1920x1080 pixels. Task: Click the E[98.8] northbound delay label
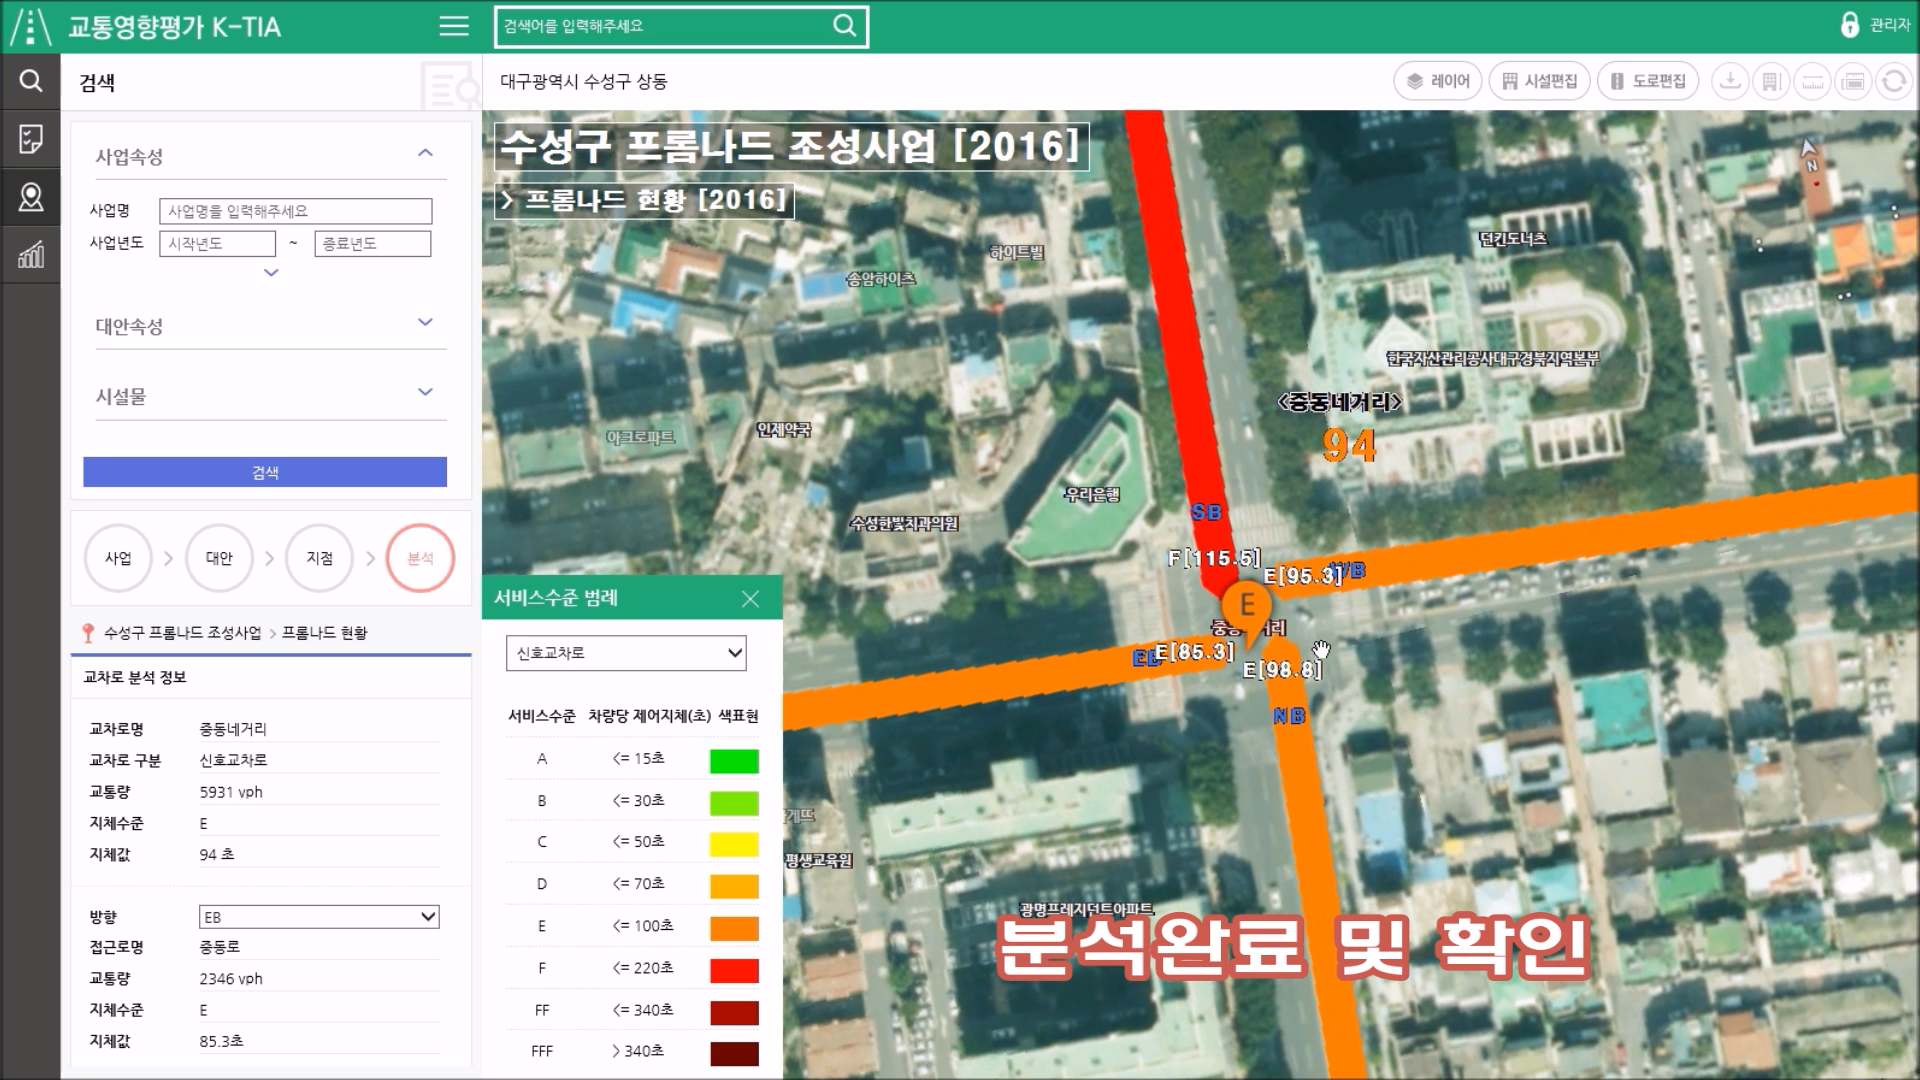[x=1282, y=670]
